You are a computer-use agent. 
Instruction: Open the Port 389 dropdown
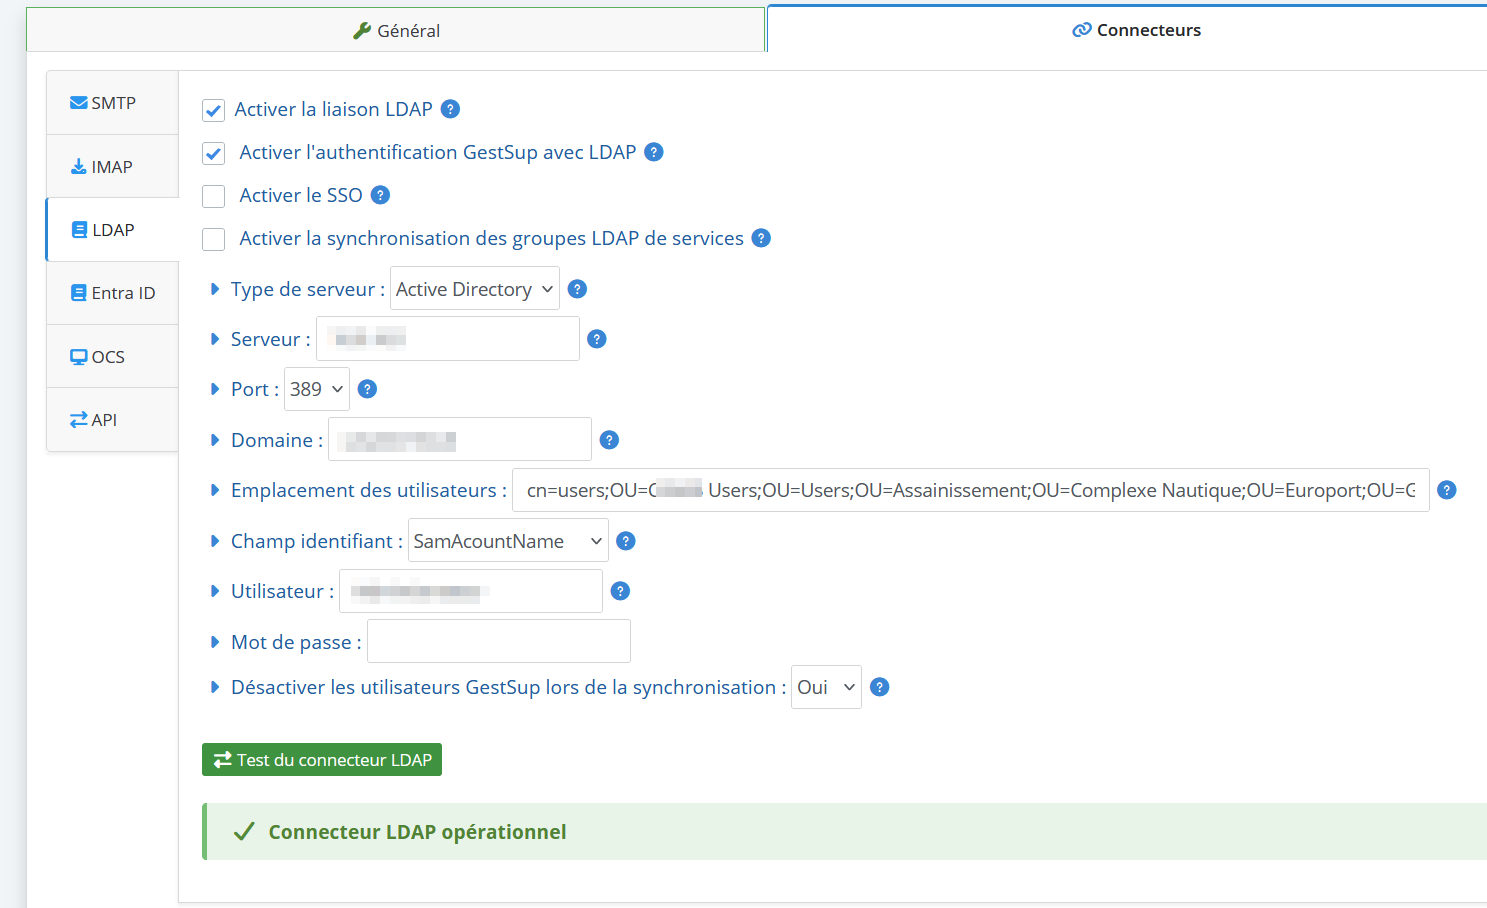pos(317,389)
